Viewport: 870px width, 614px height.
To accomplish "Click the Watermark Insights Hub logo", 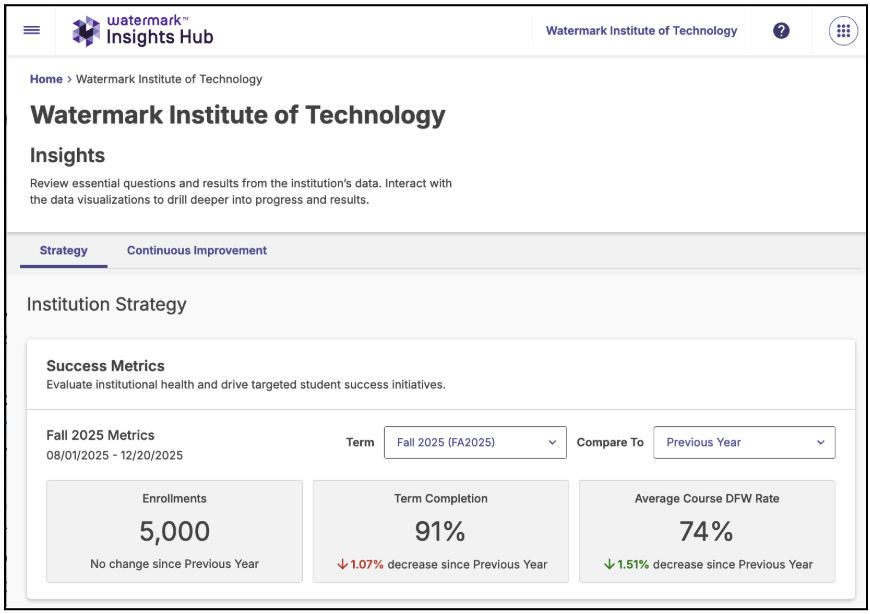I will pos(143,31).
